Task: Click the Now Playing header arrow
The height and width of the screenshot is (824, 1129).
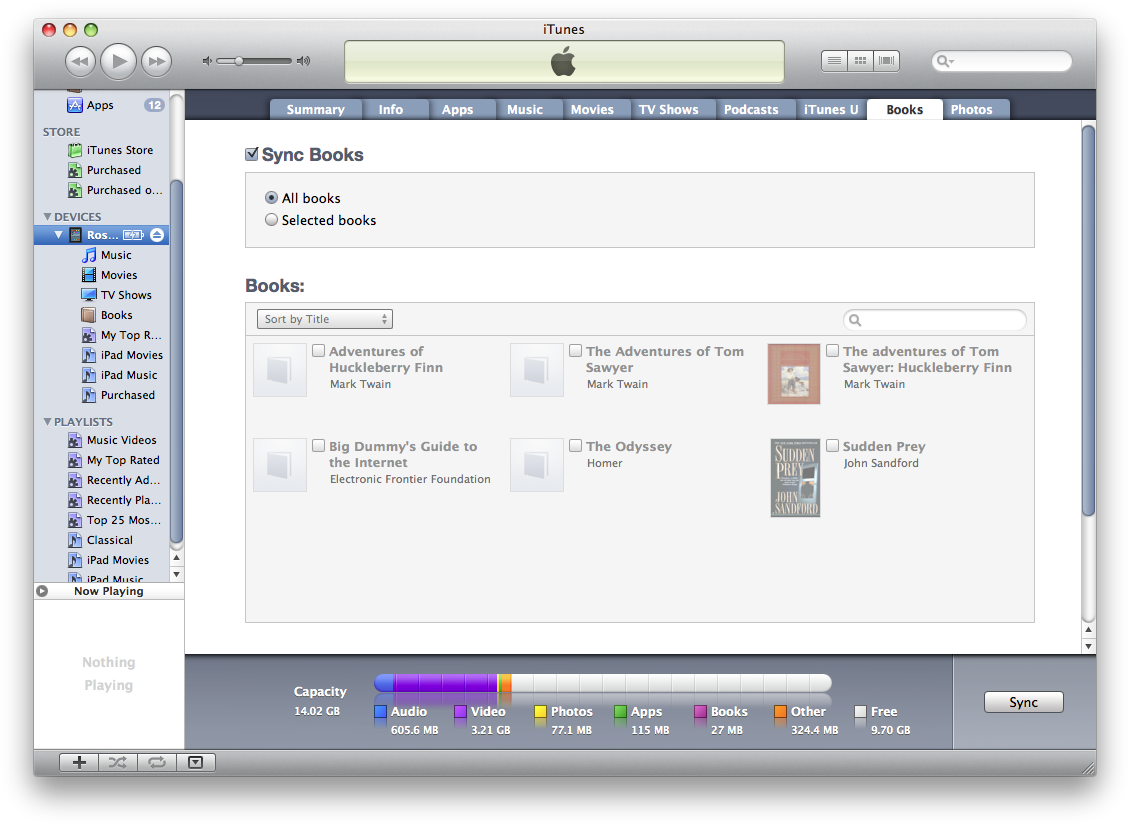Action: click(x=42, y=591)
